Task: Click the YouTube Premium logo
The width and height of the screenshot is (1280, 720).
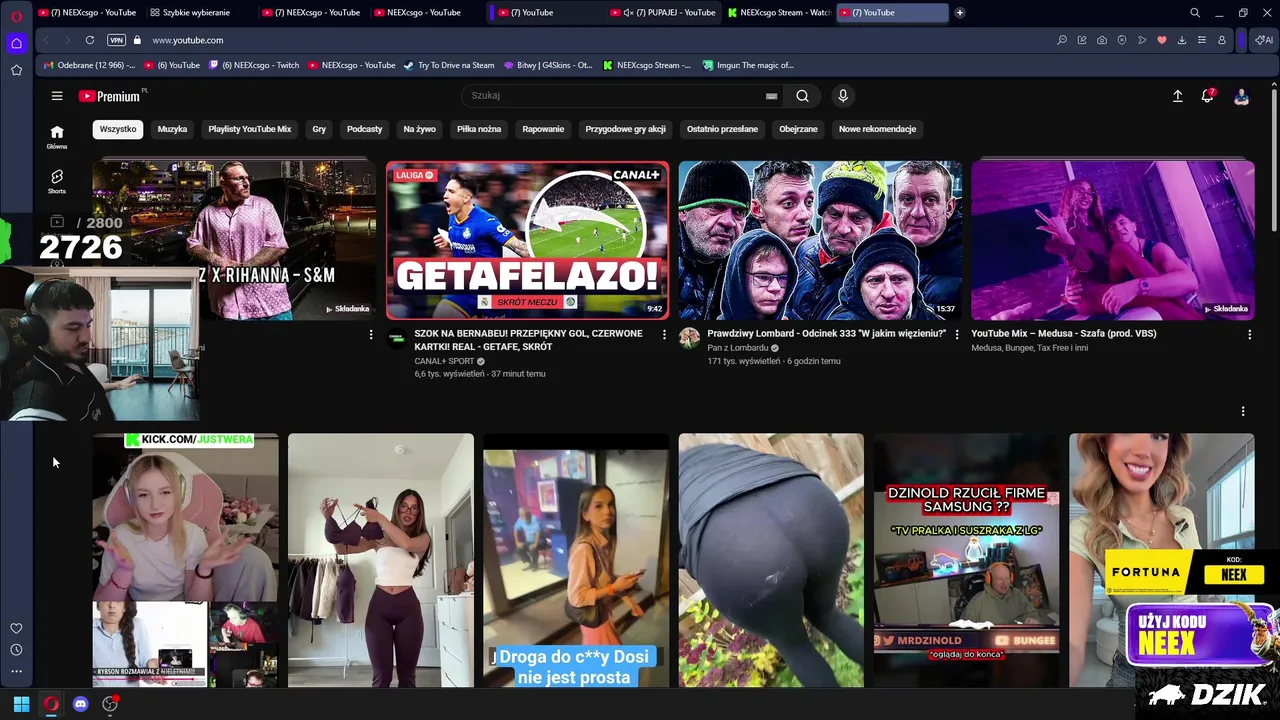Action: point(109,96)
